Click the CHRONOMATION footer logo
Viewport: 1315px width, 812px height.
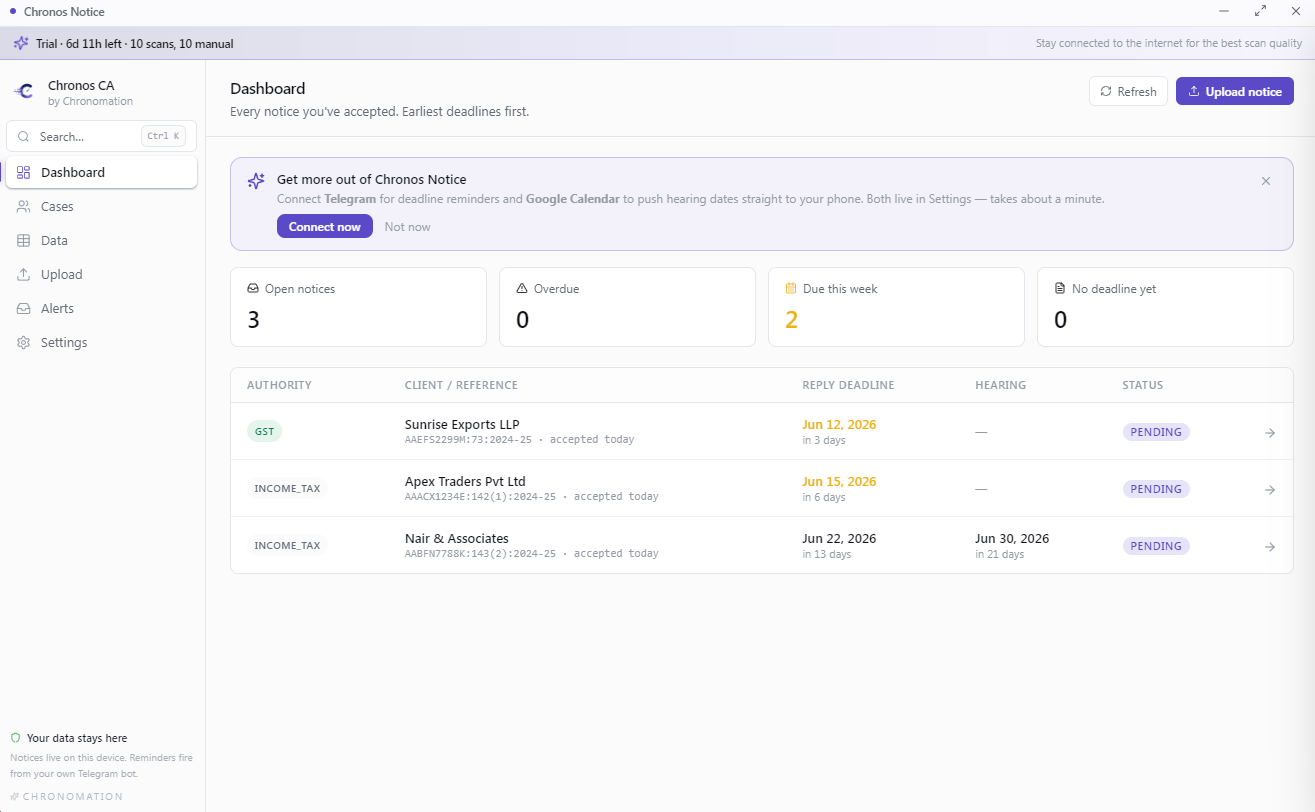[66, 797]
